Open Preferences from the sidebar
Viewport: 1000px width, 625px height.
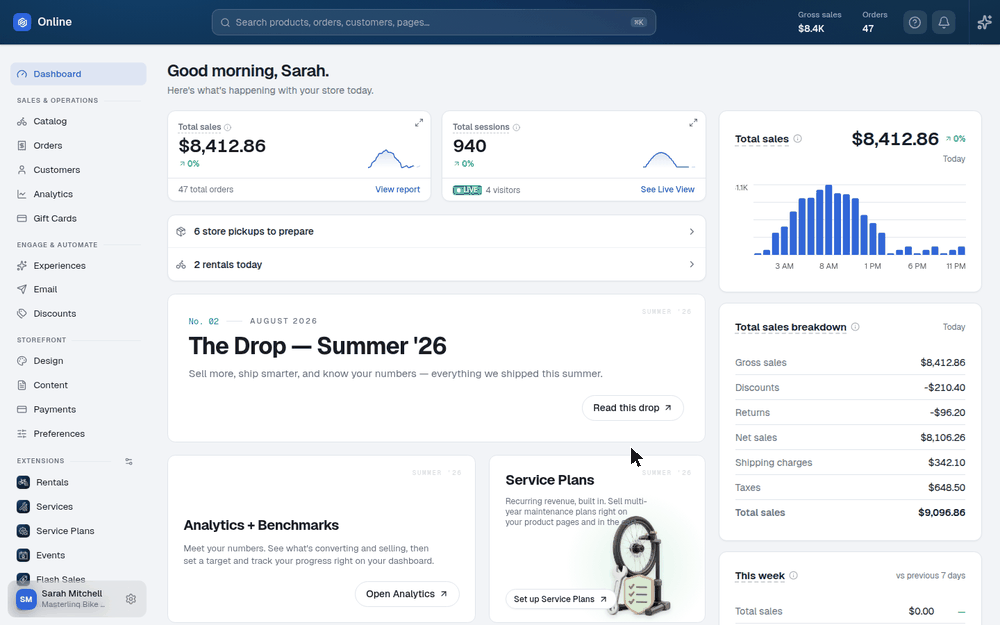pos(78,433)
